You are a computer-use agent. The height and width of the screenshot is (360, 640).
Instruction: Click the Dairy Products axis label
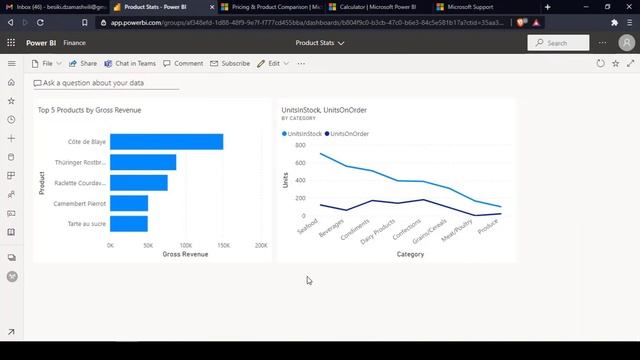coord(378,232)
